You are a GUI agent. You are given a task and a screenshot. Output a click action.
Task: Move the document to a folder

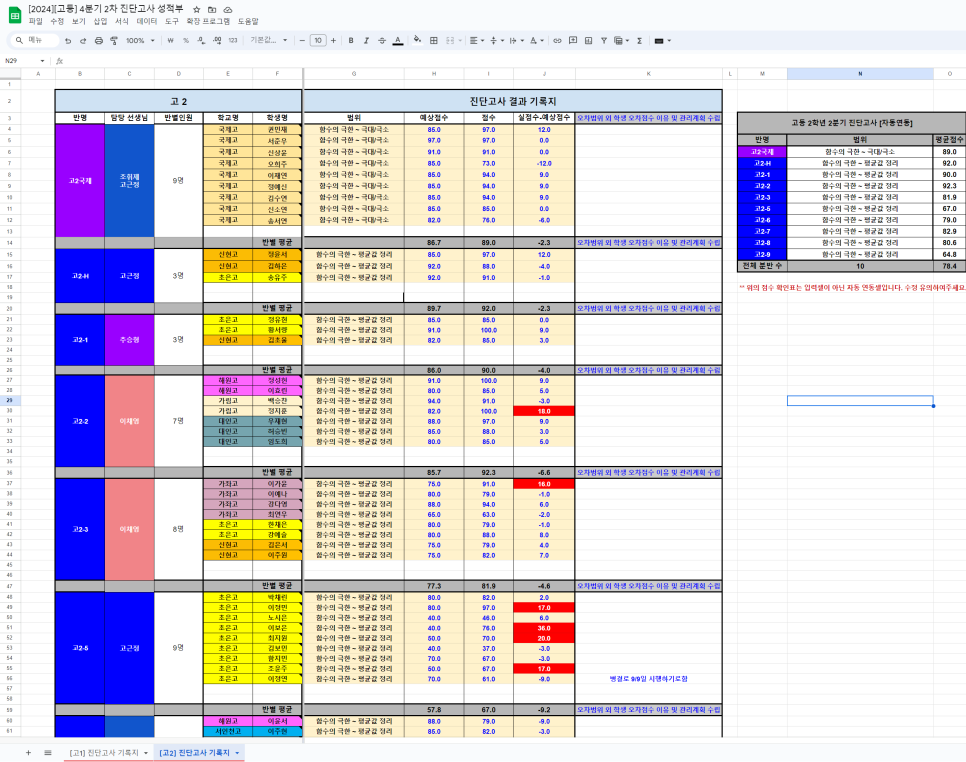(x=212, y=9)
